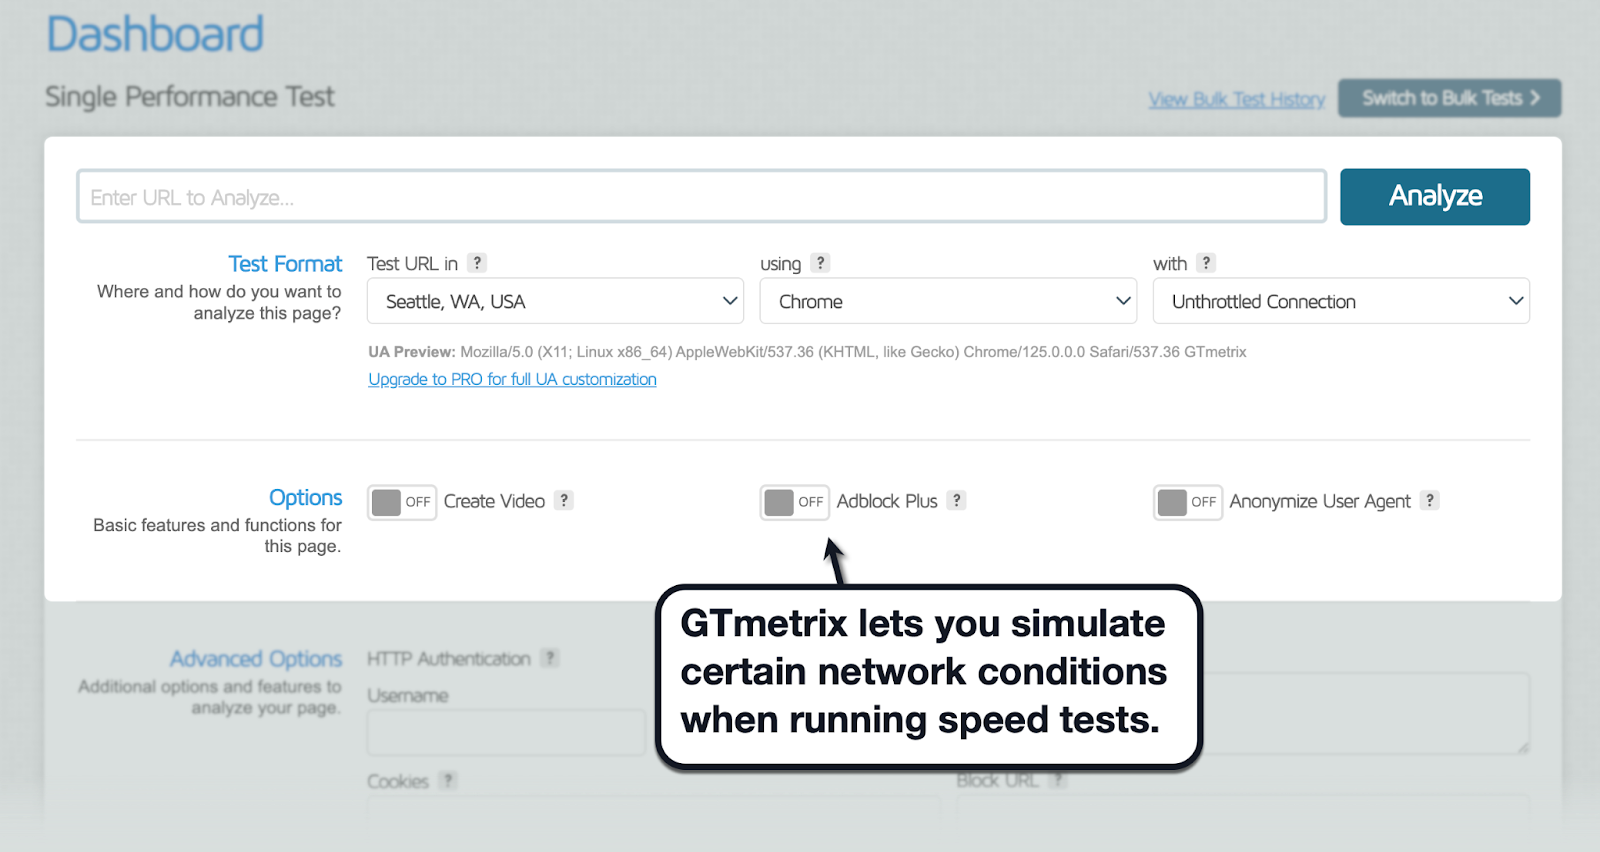Click help icon next to Anonymize User Agent
The height and width of the screenshot is (852, 1600).
tap(1430, 500)
